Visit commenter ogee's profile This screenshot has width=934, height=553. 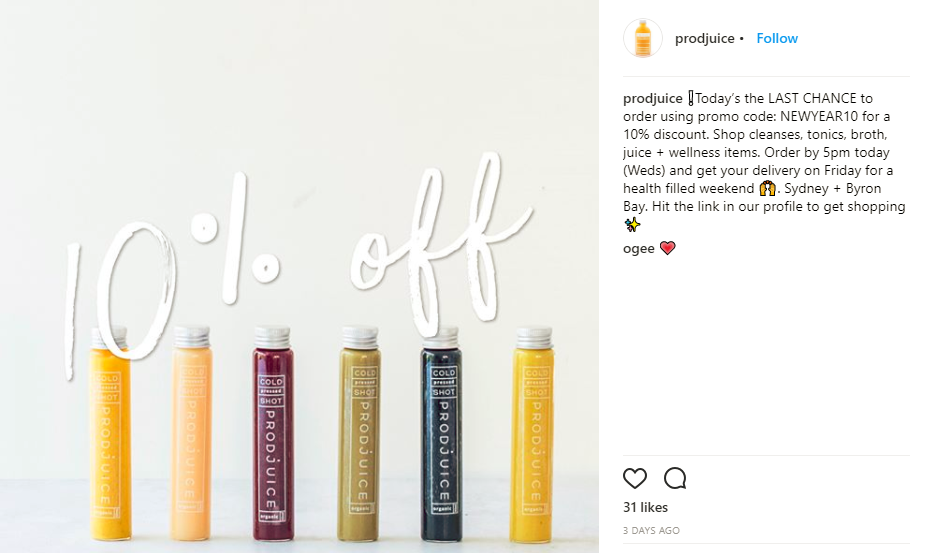(639, 248)
